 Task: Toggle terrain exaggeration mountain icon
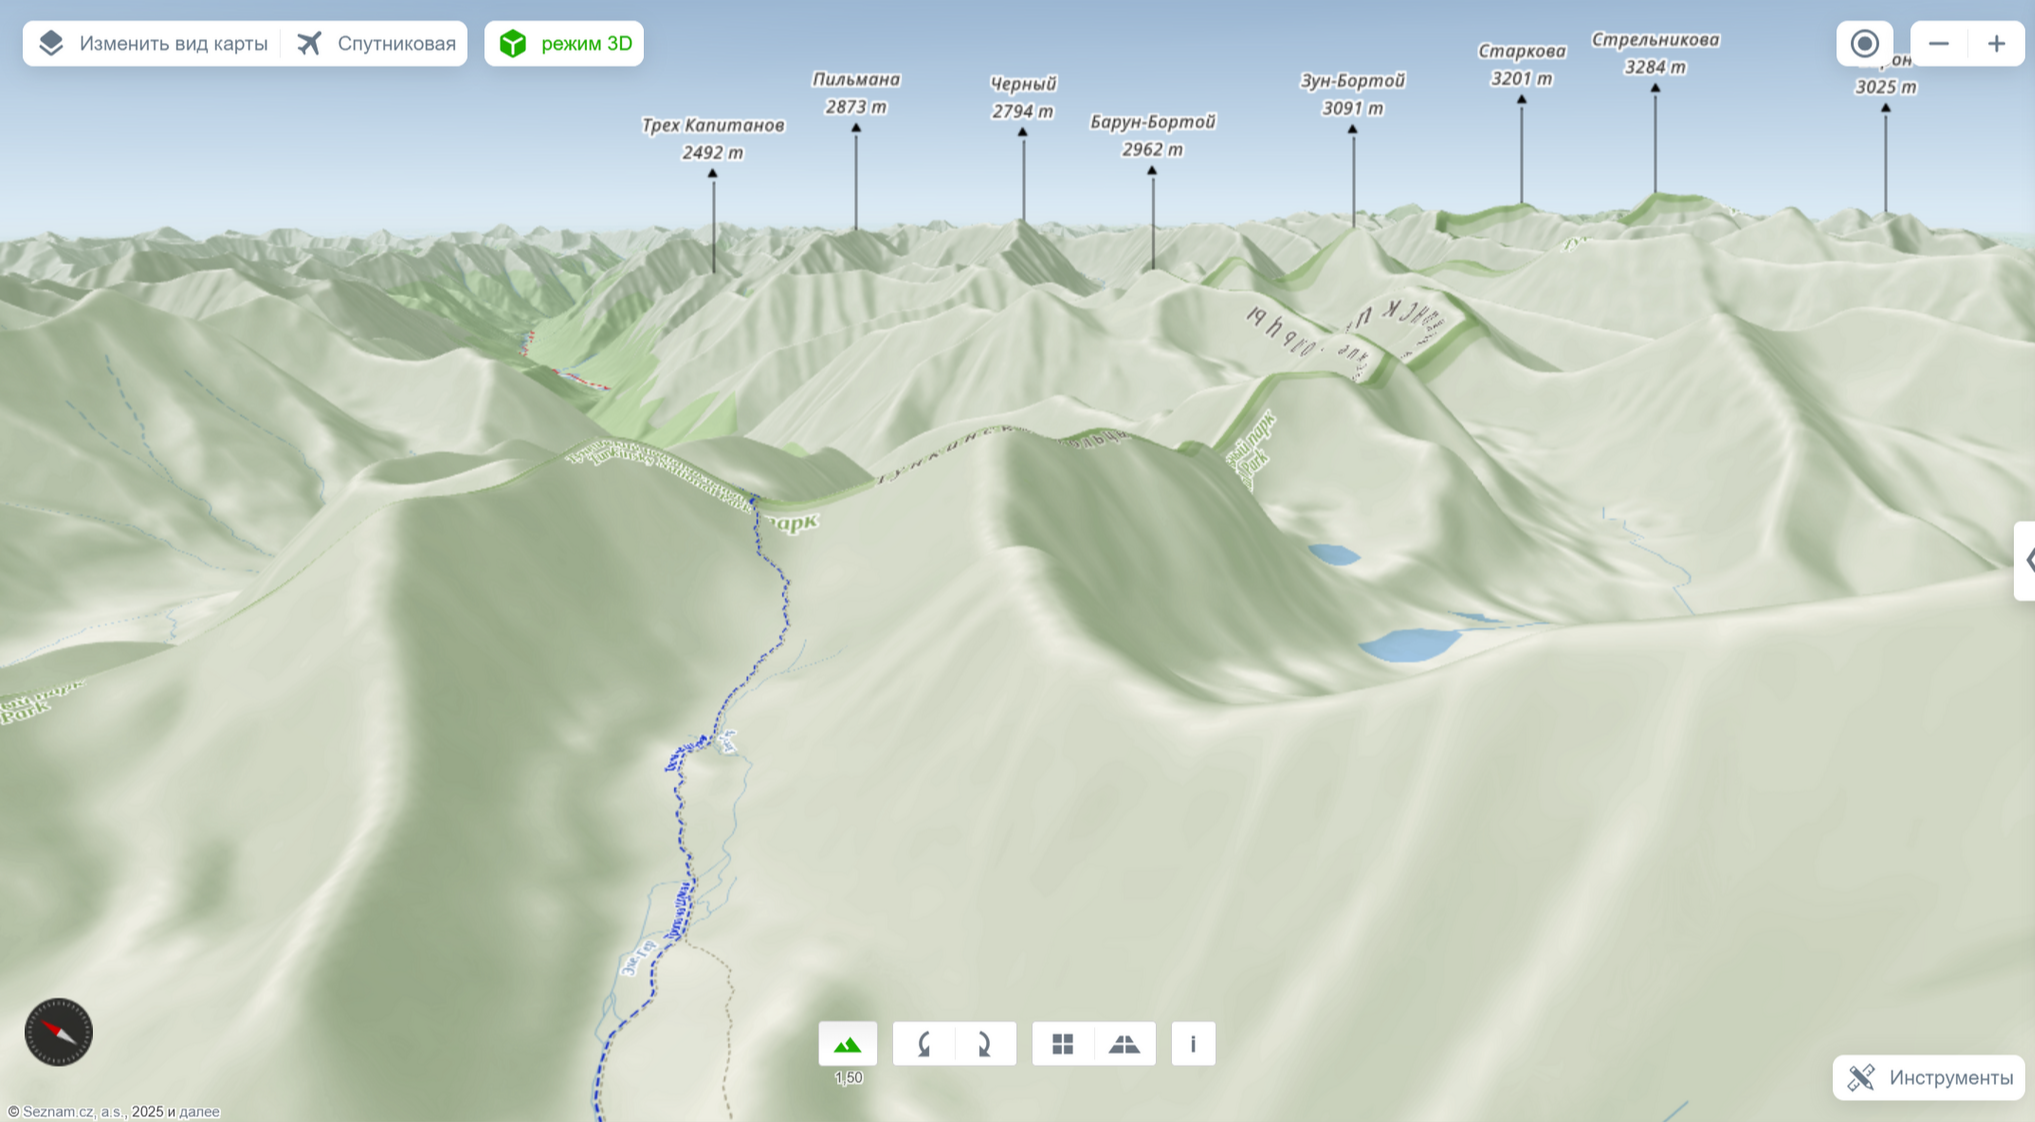click(847, 1044)
